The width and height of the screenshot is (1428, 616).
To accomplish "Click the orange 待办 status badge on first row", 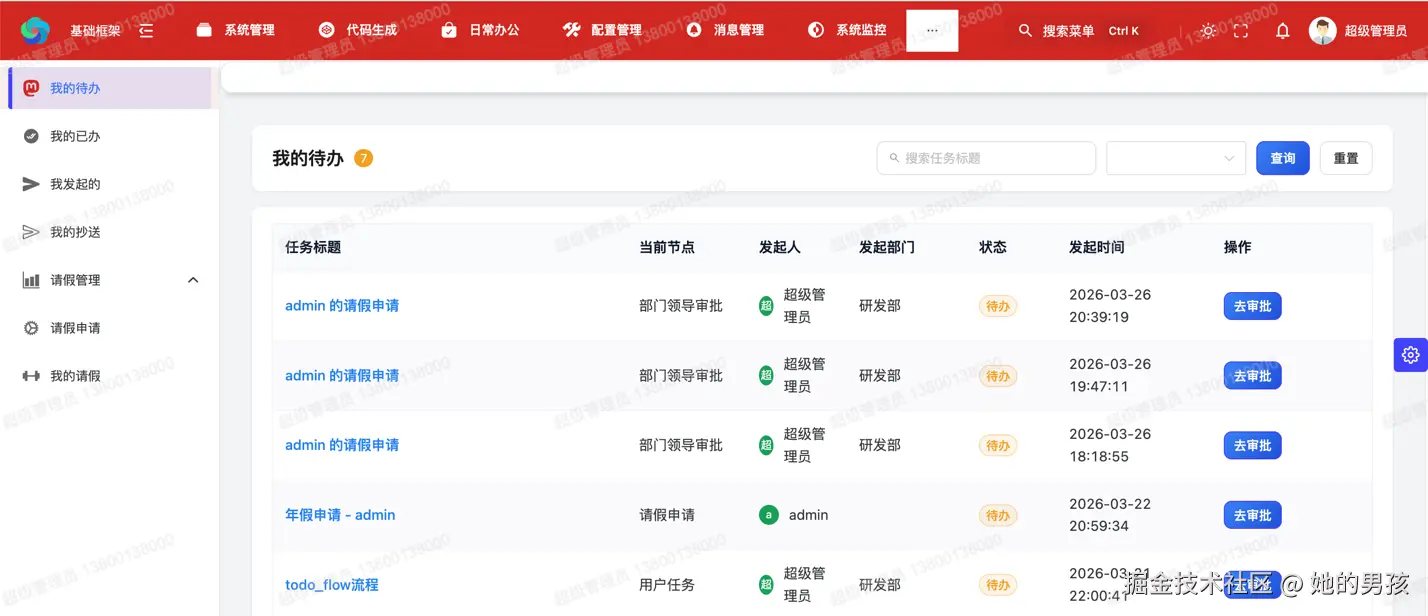I will [x=997, y=306].
